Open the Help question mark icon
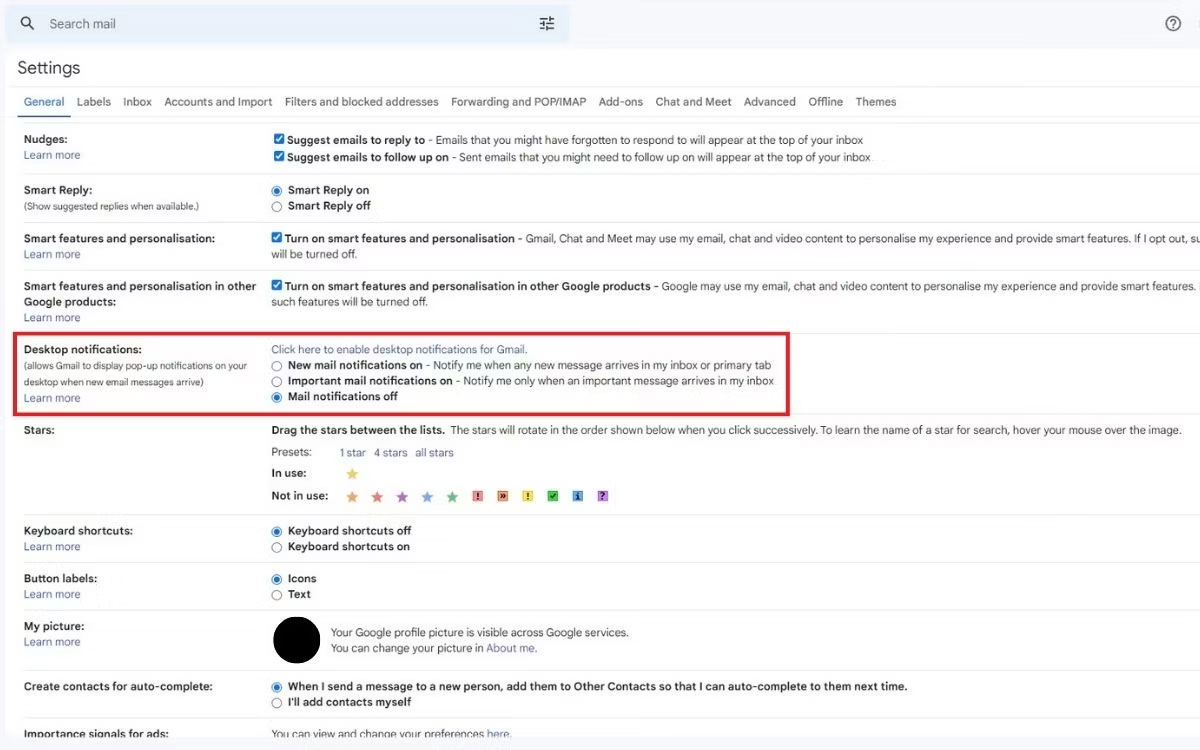Viewport: 1200px width, 750px height. pos(1173,24)
